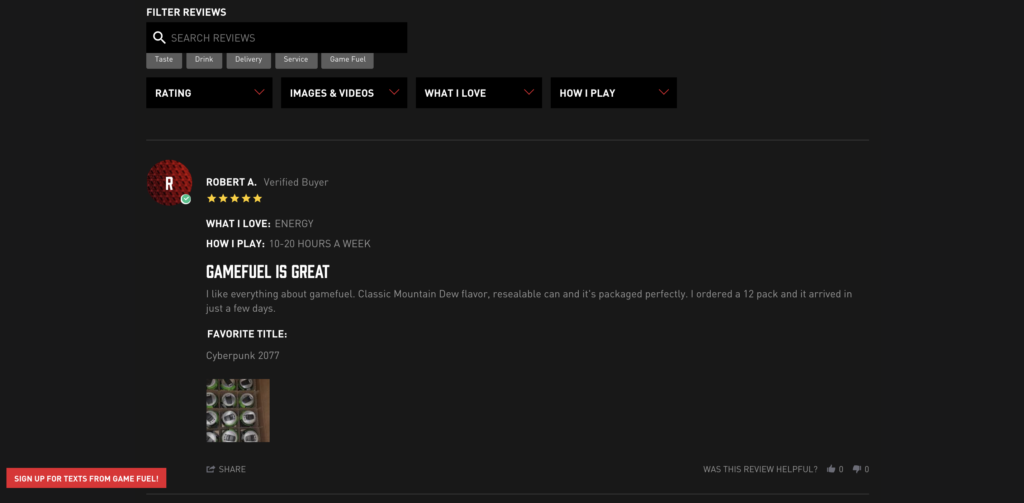Toggle the Delivery filter tag
Image resolution: width=1024 pixels, height=503 pixels.
pos(248,60)
